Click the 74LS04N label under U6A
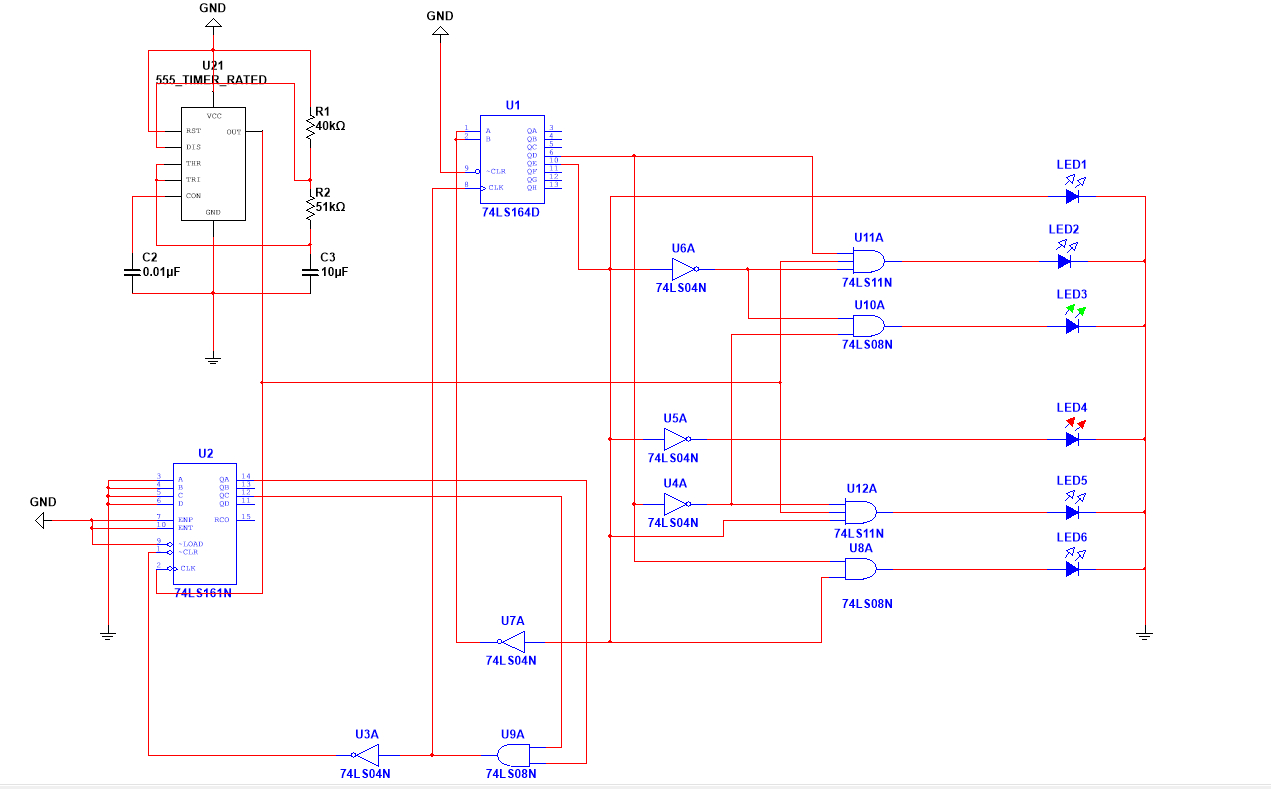Image resolution: width=1271 pixels, height=789 pixels. 681,288
